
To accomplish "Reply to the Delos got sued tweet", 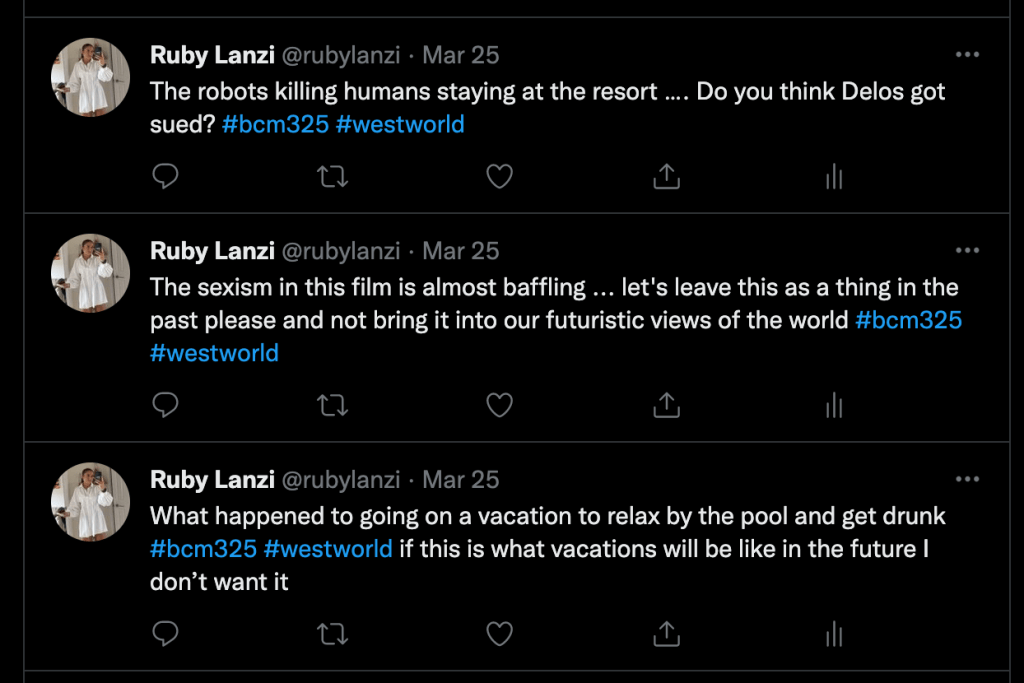I will (x=166, y=177).
